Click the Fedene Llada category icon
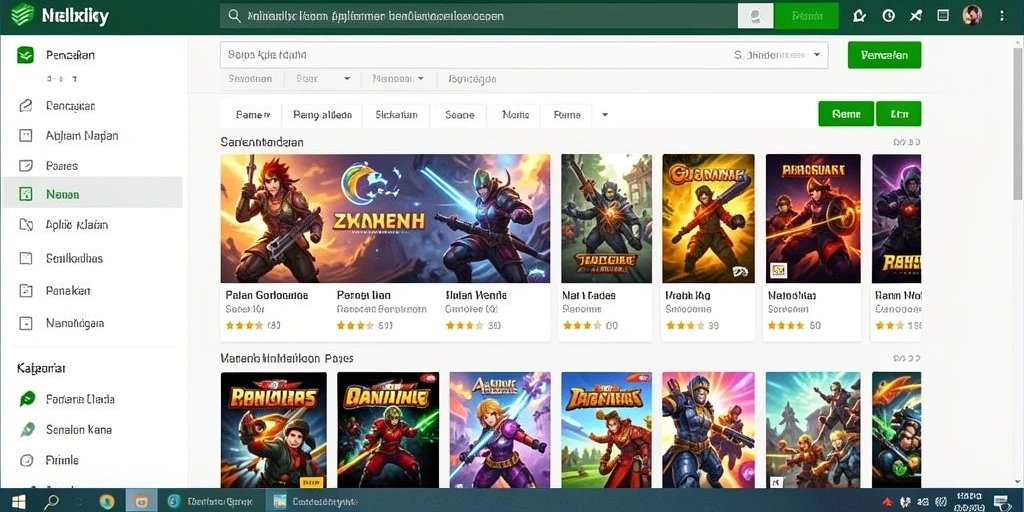Image resolution: width=1024 pixels, height=512 pixels. [x=27, y=399]
